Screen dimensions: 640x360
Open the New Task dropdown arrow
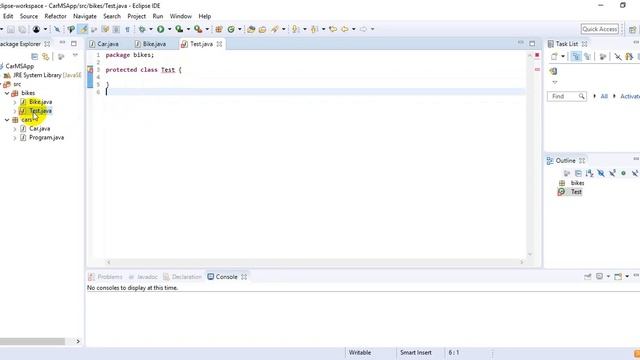click(563, 57)
